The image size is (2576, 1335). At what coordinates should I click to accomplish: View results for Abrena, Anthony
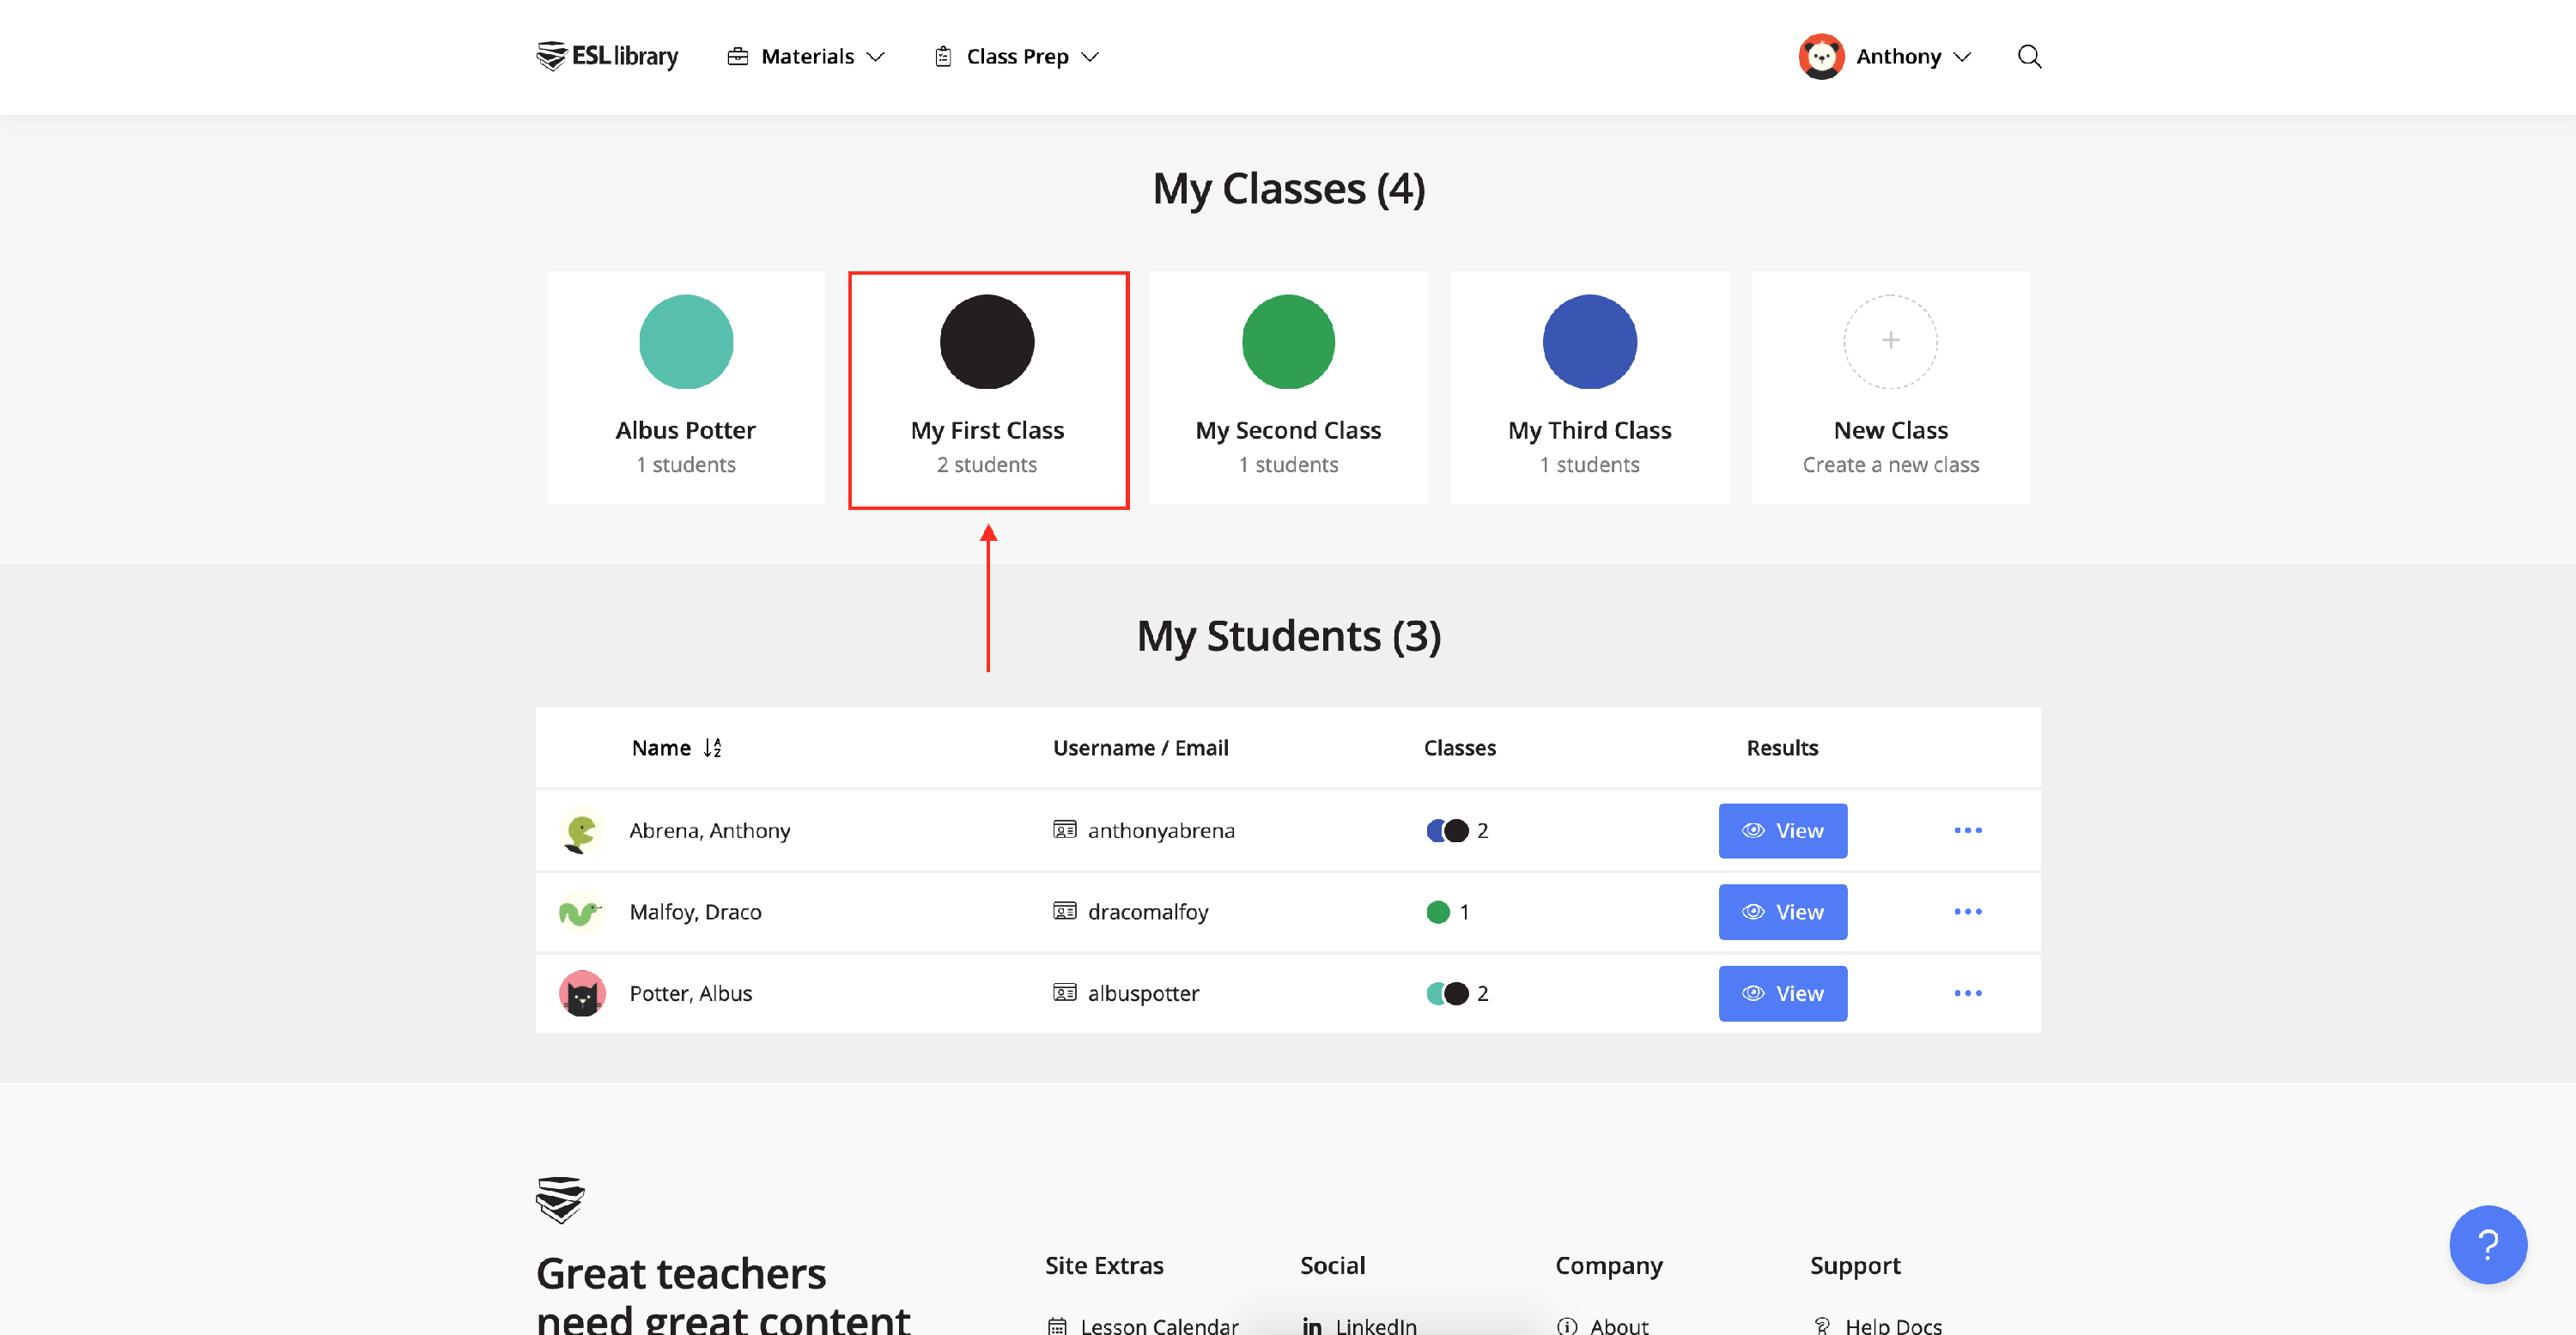(x=1782, y=831)
